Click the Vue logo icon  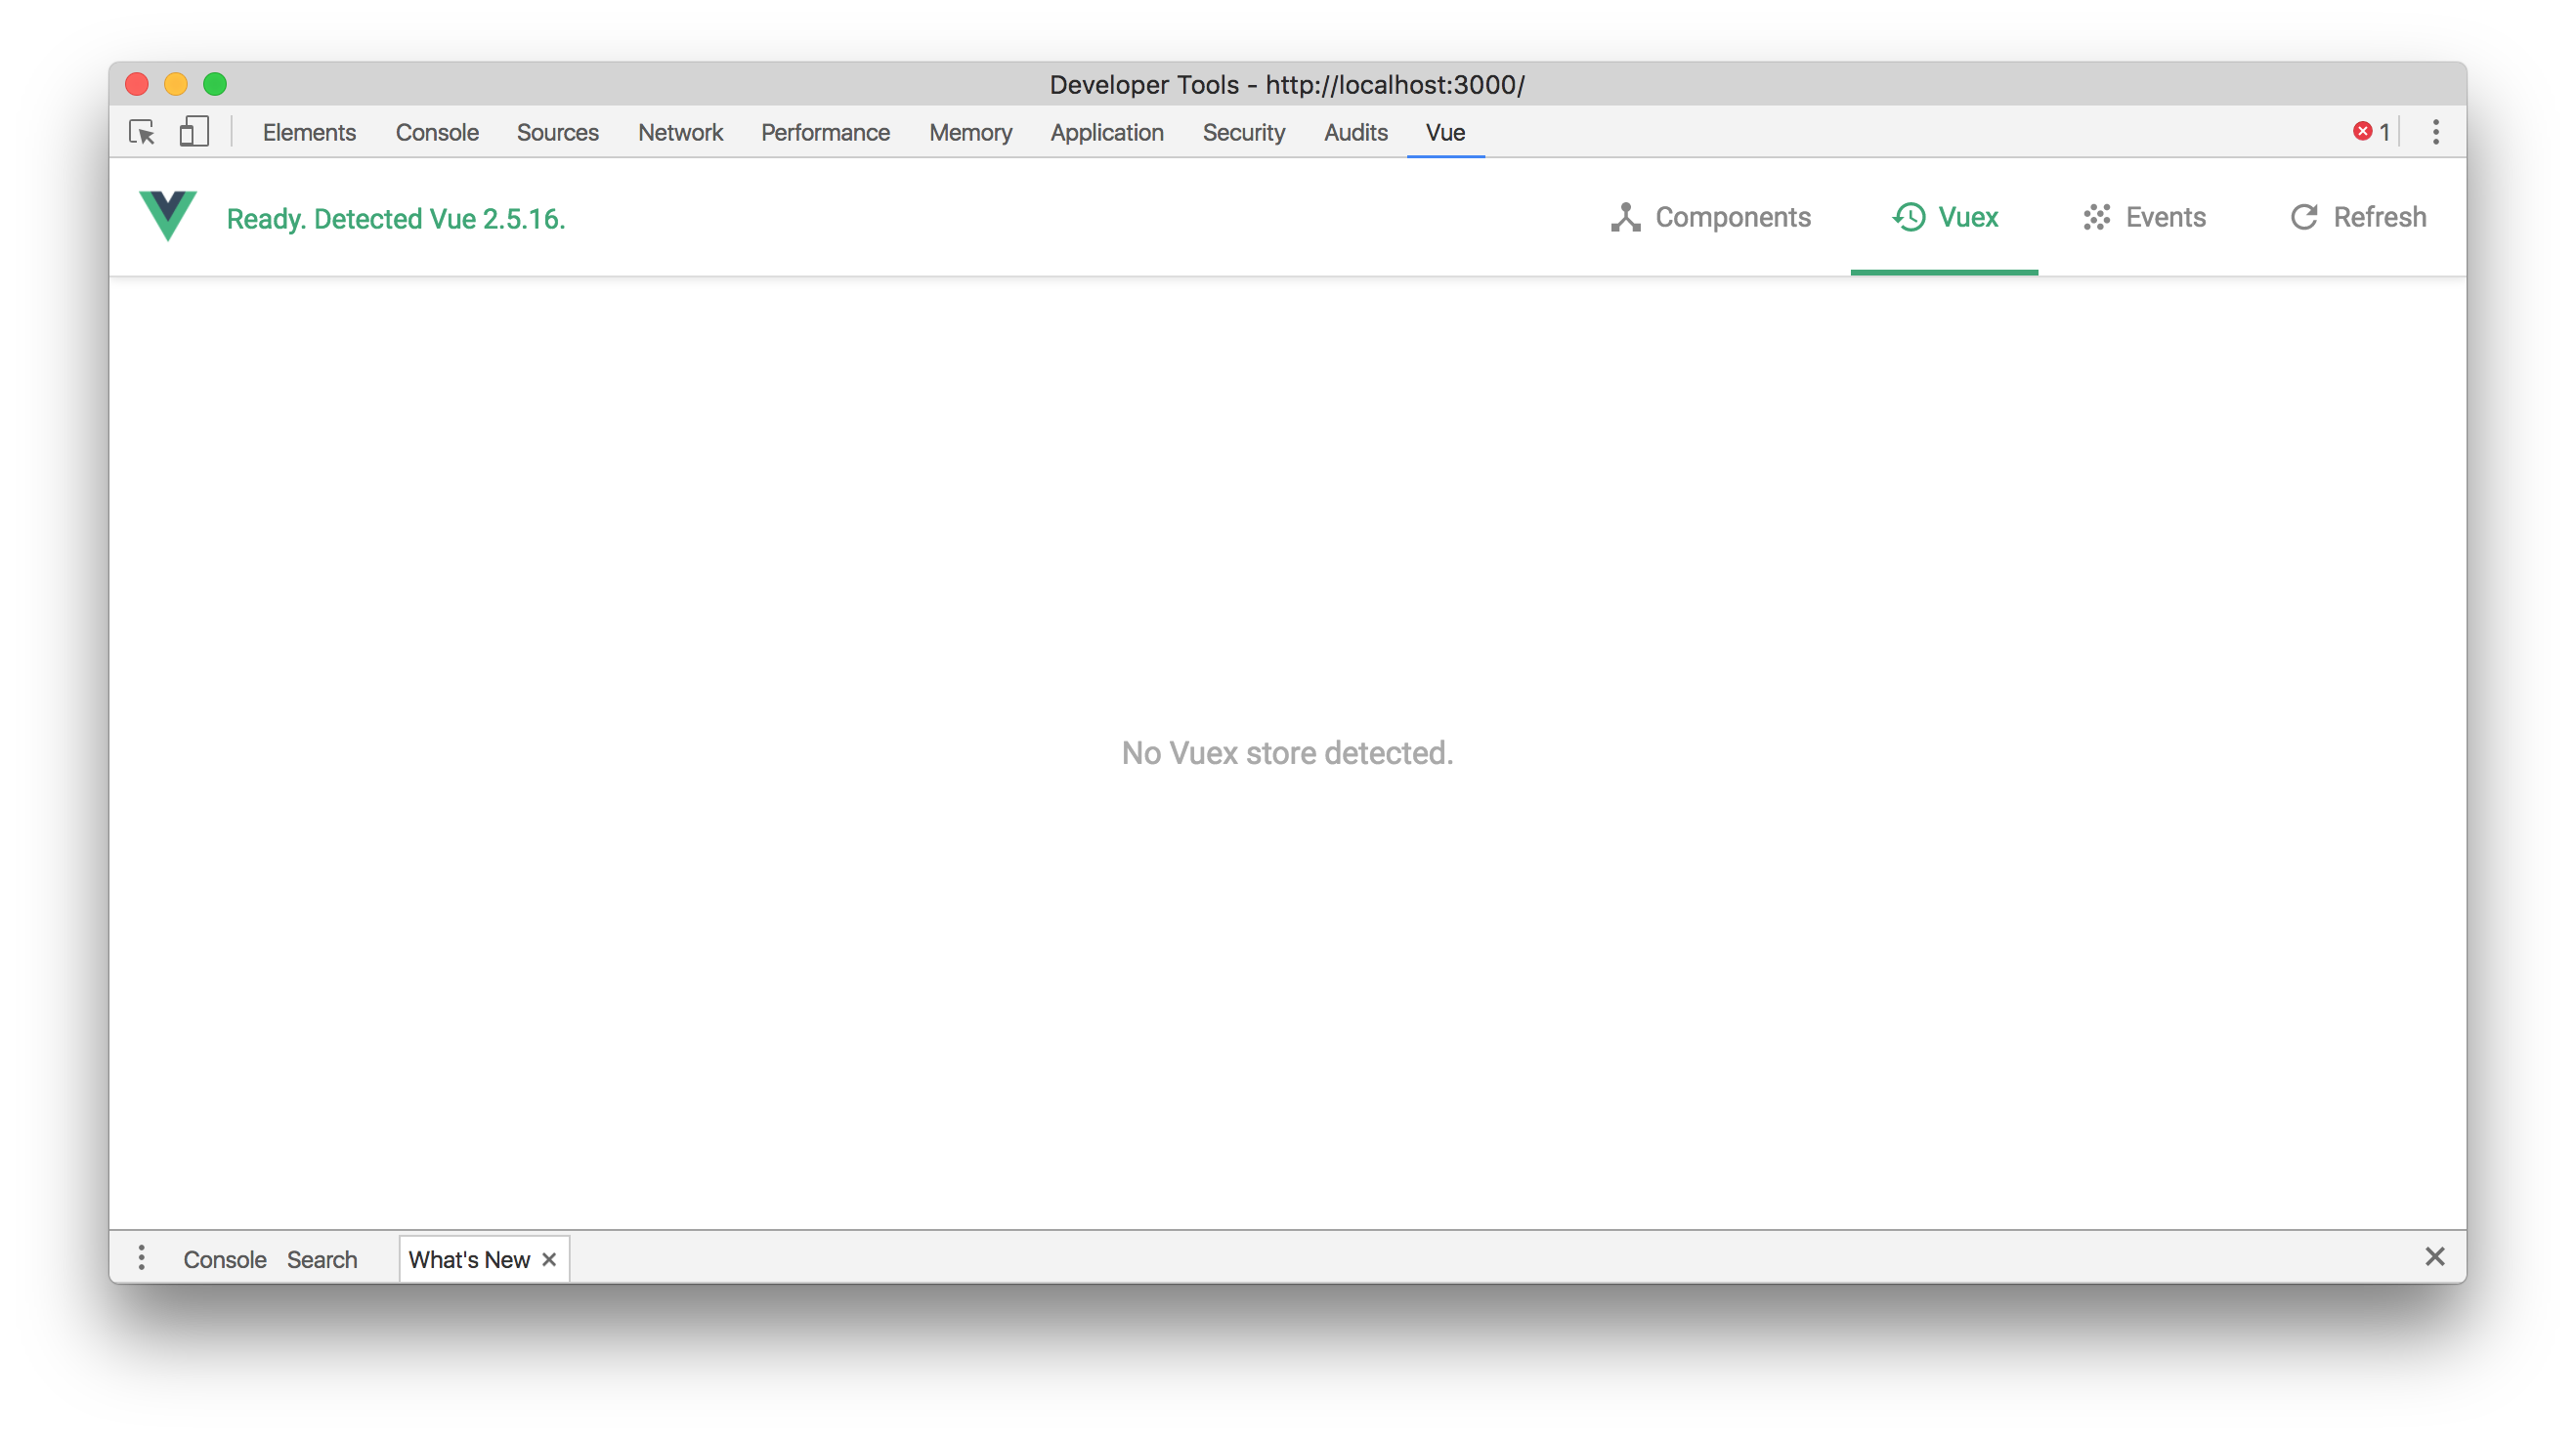point(168,215)
